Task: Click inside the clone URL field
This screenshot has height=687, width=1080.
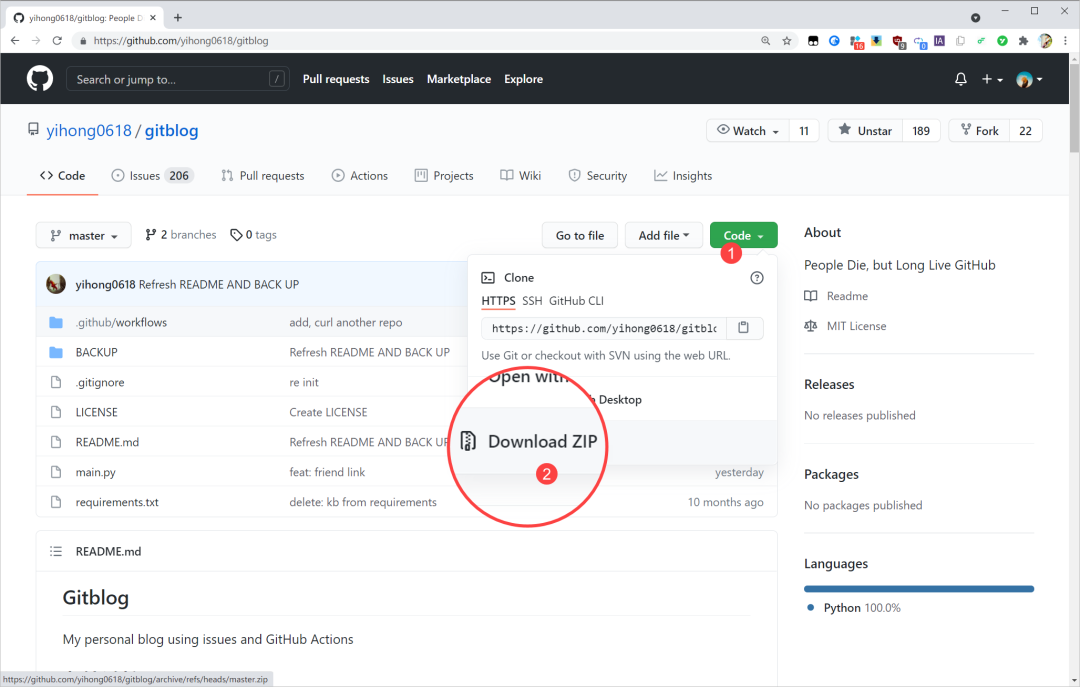Action: point(600,327)
